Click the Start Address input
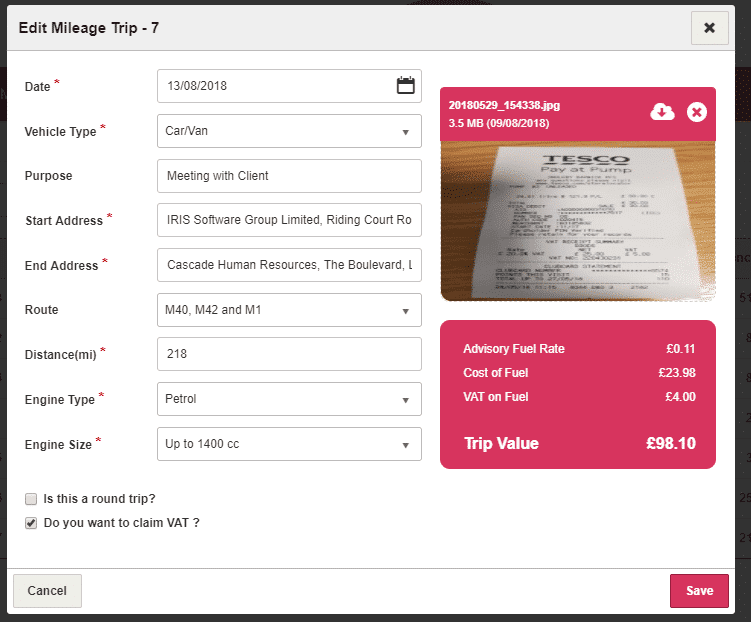Viewport: 751px width, 622px height. (289, 220)
